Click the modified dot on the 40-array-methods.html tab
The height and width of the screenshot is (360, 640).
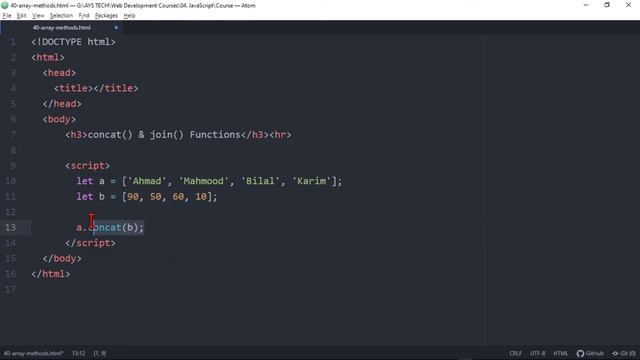116,27
